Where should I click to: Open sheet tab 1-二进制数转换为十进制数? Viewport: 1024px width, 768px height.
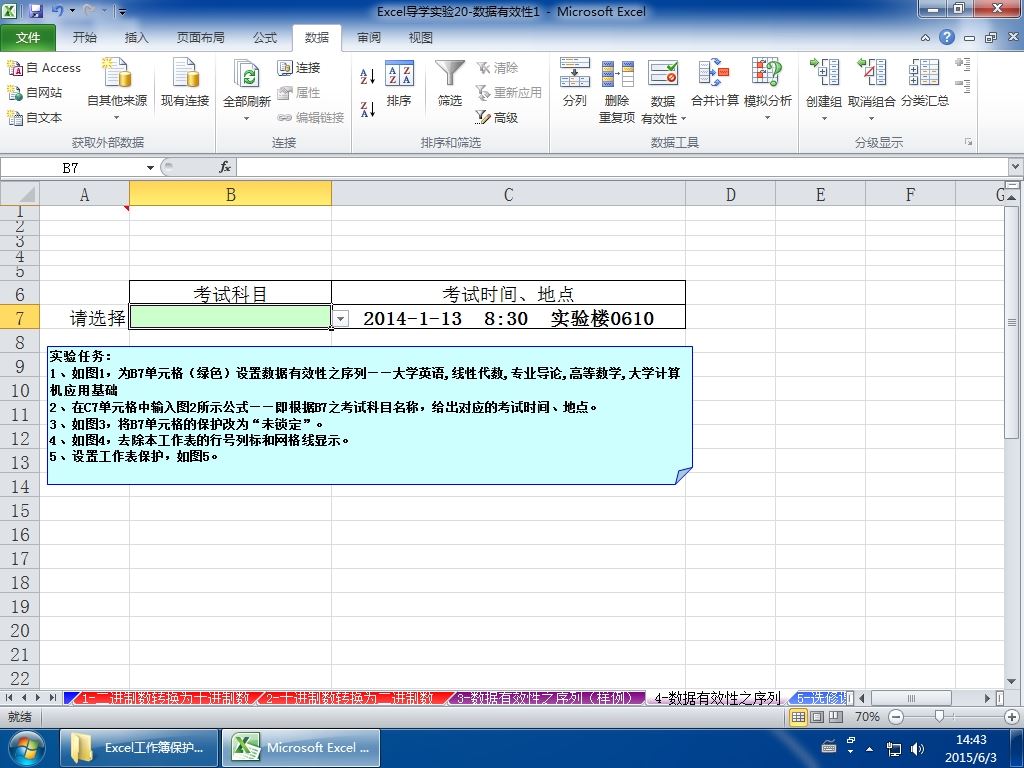[165, 698]
